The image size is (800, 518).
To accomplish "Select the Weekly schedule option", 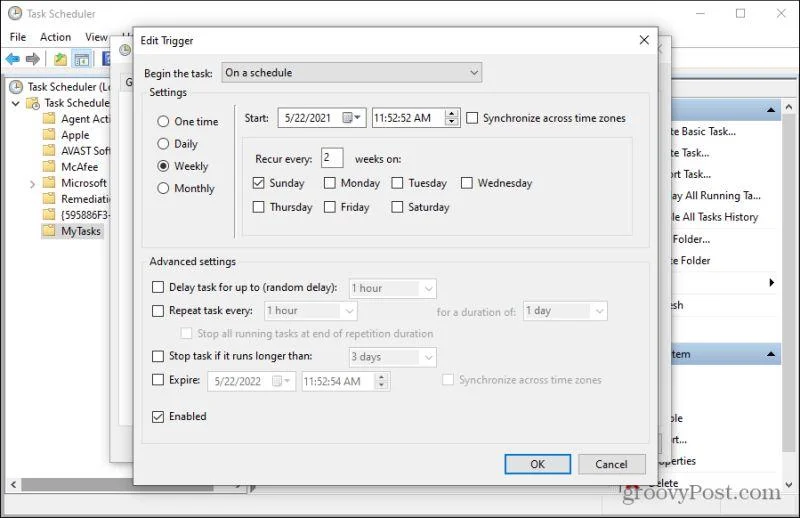I will coord(163,166).
